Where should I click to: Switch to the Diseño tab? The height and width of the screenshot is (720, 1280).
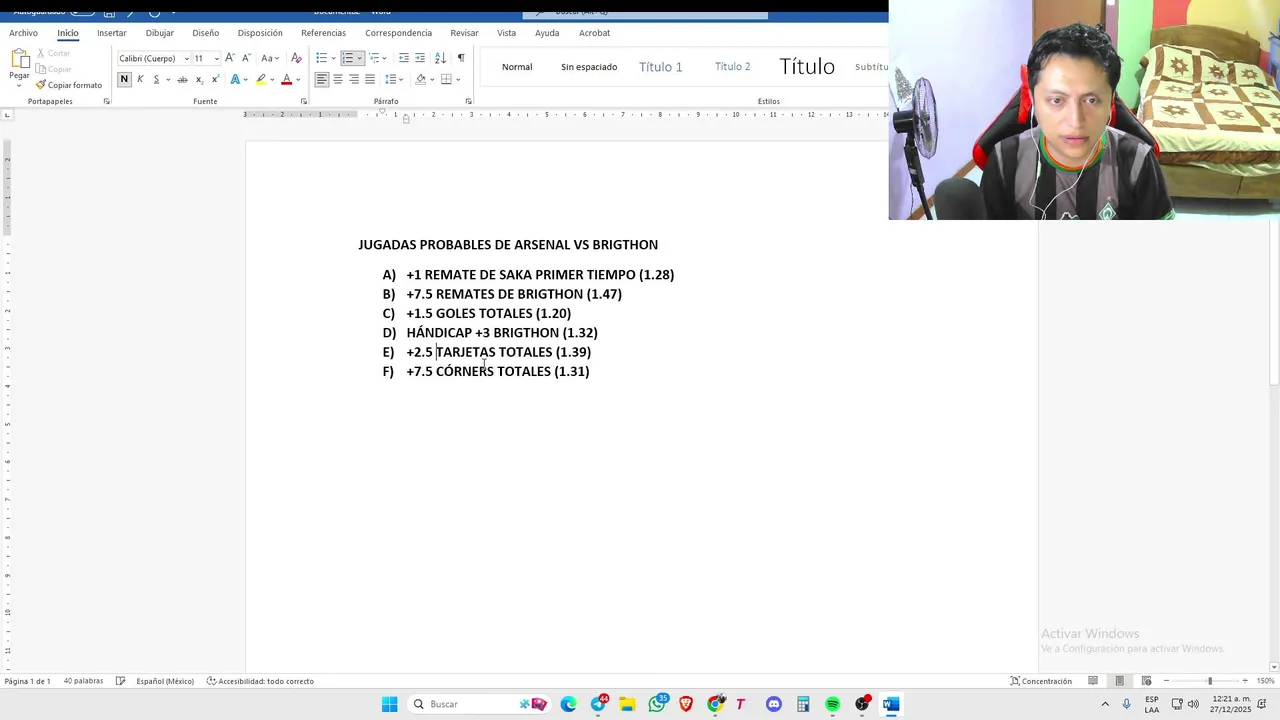point(205,33)
